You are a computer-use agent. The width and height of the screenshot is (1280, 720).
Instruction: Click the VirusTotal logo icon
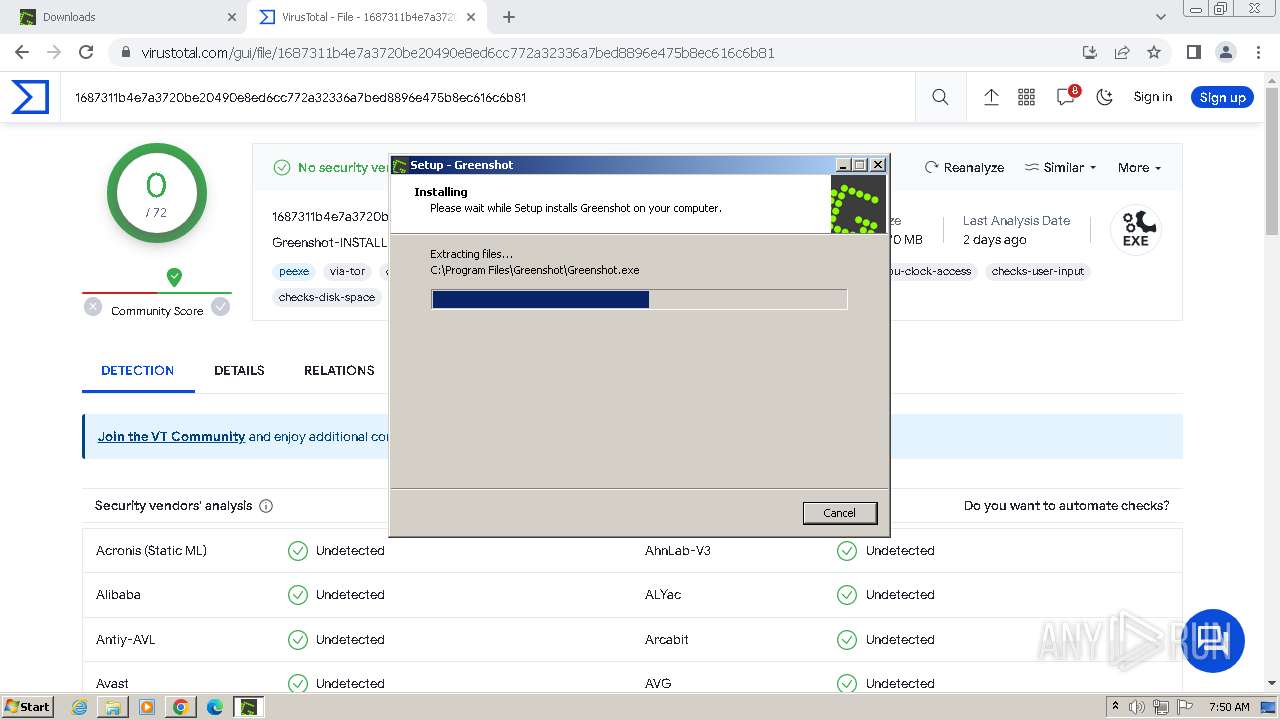(x=30, y=97)
